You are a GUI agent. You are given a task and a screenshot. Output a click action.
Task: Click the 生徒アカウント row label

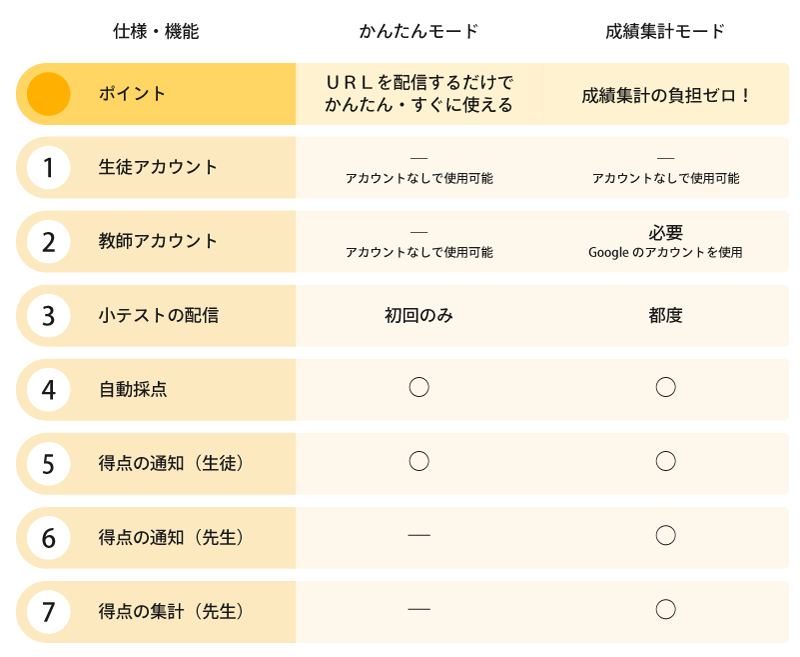(x=158, y=167)
